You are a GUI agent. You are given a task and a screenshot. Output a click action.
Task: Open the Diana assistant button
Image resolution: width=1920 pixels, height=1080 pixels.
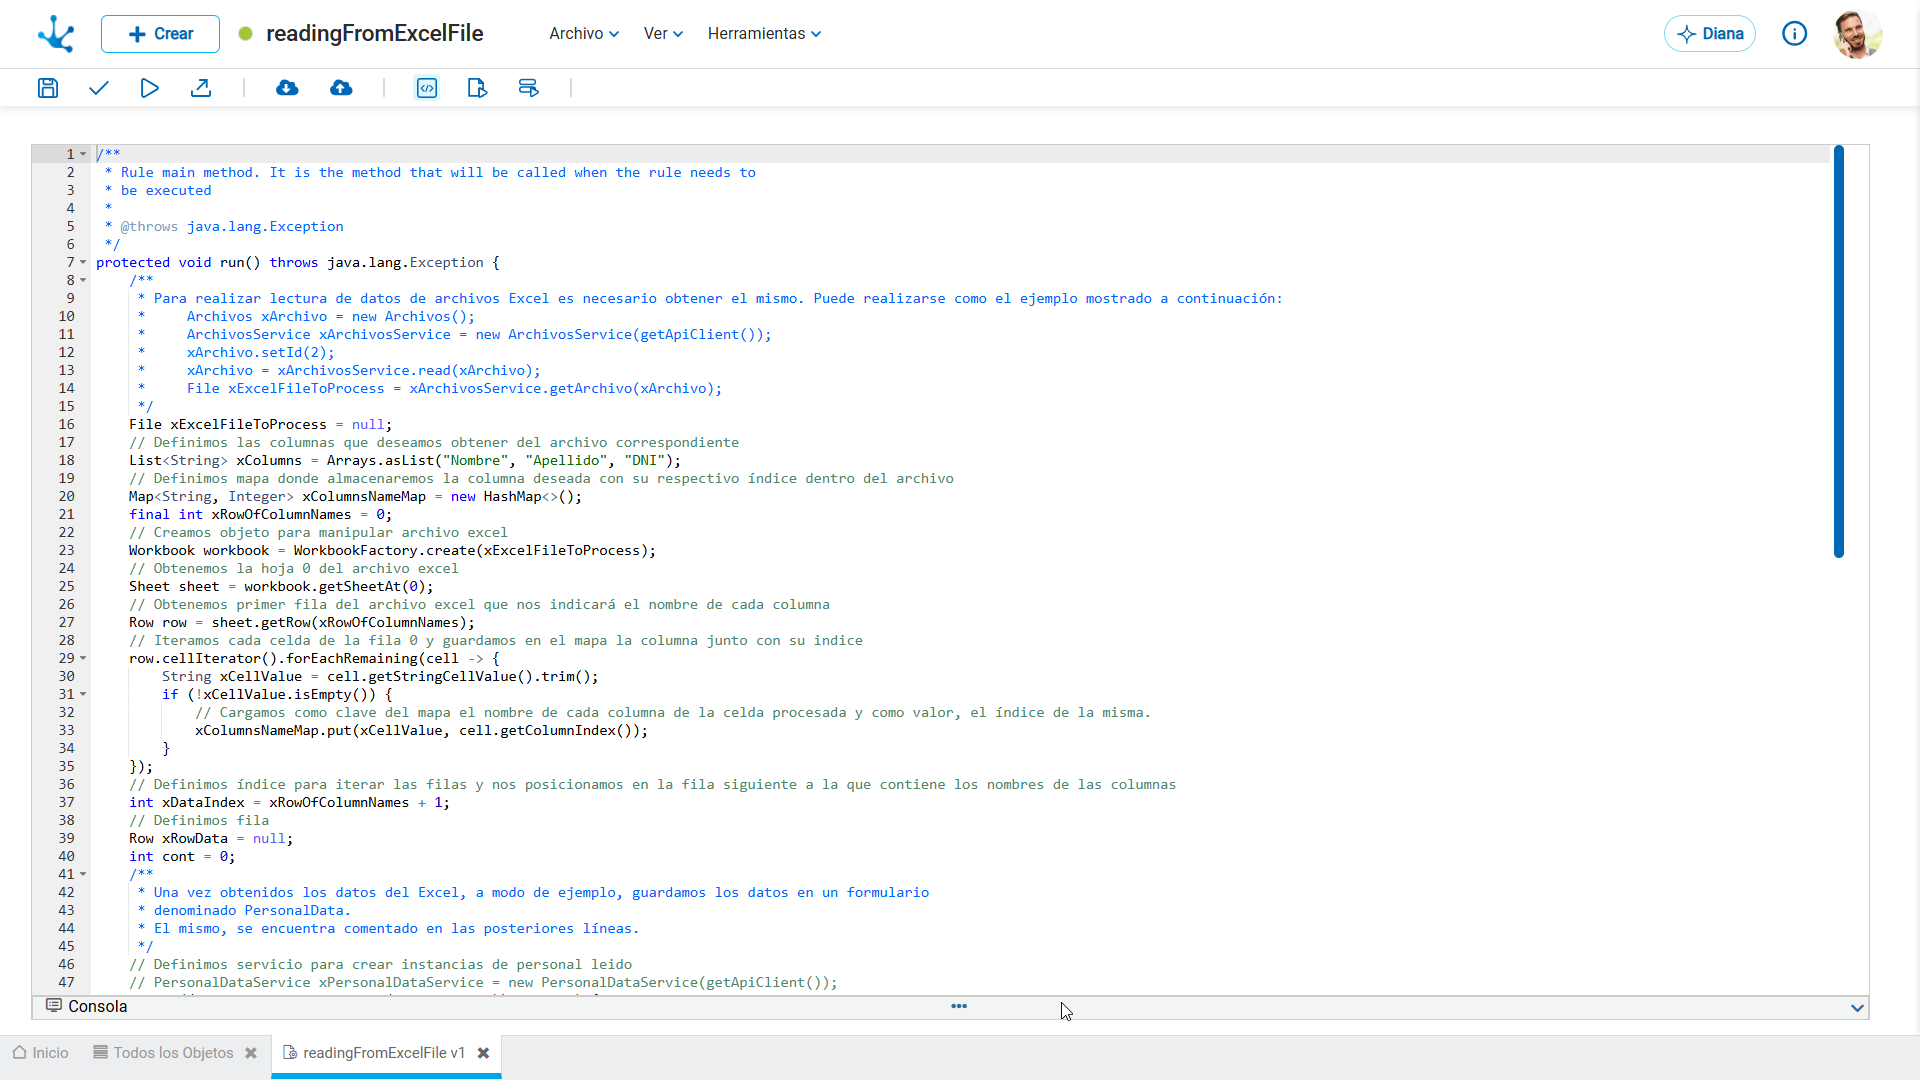(1710, 34)
